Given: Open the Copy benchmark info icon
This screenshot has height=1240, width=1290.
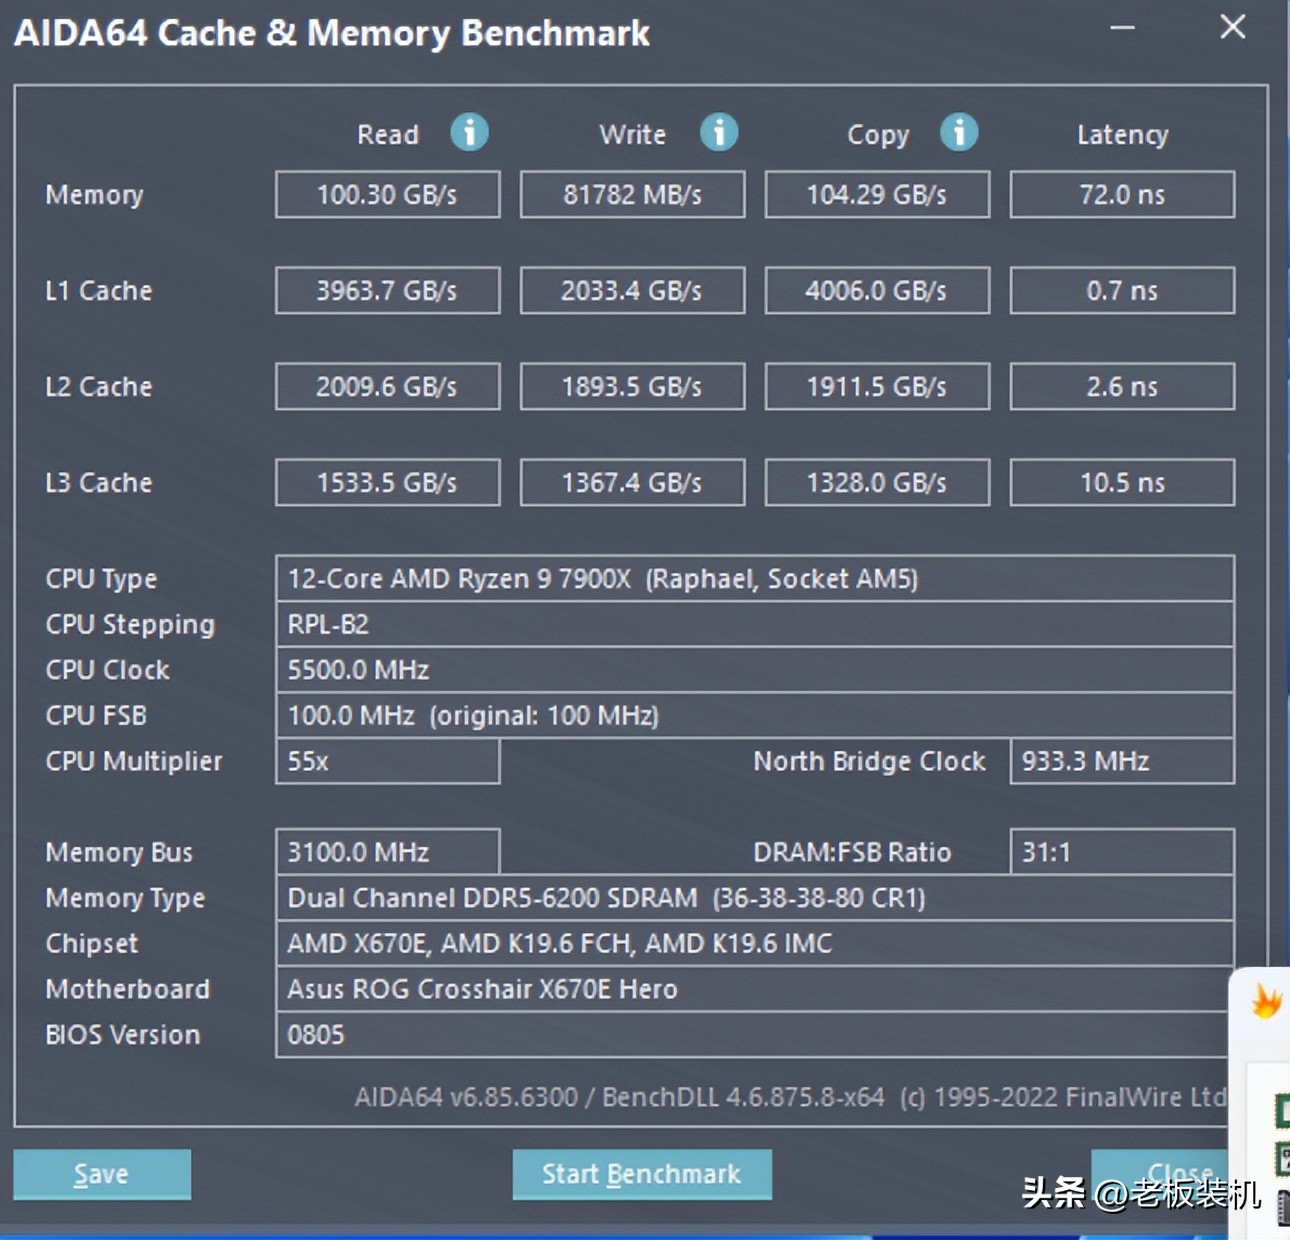Looking at the screenshot, I should point(959,132).
